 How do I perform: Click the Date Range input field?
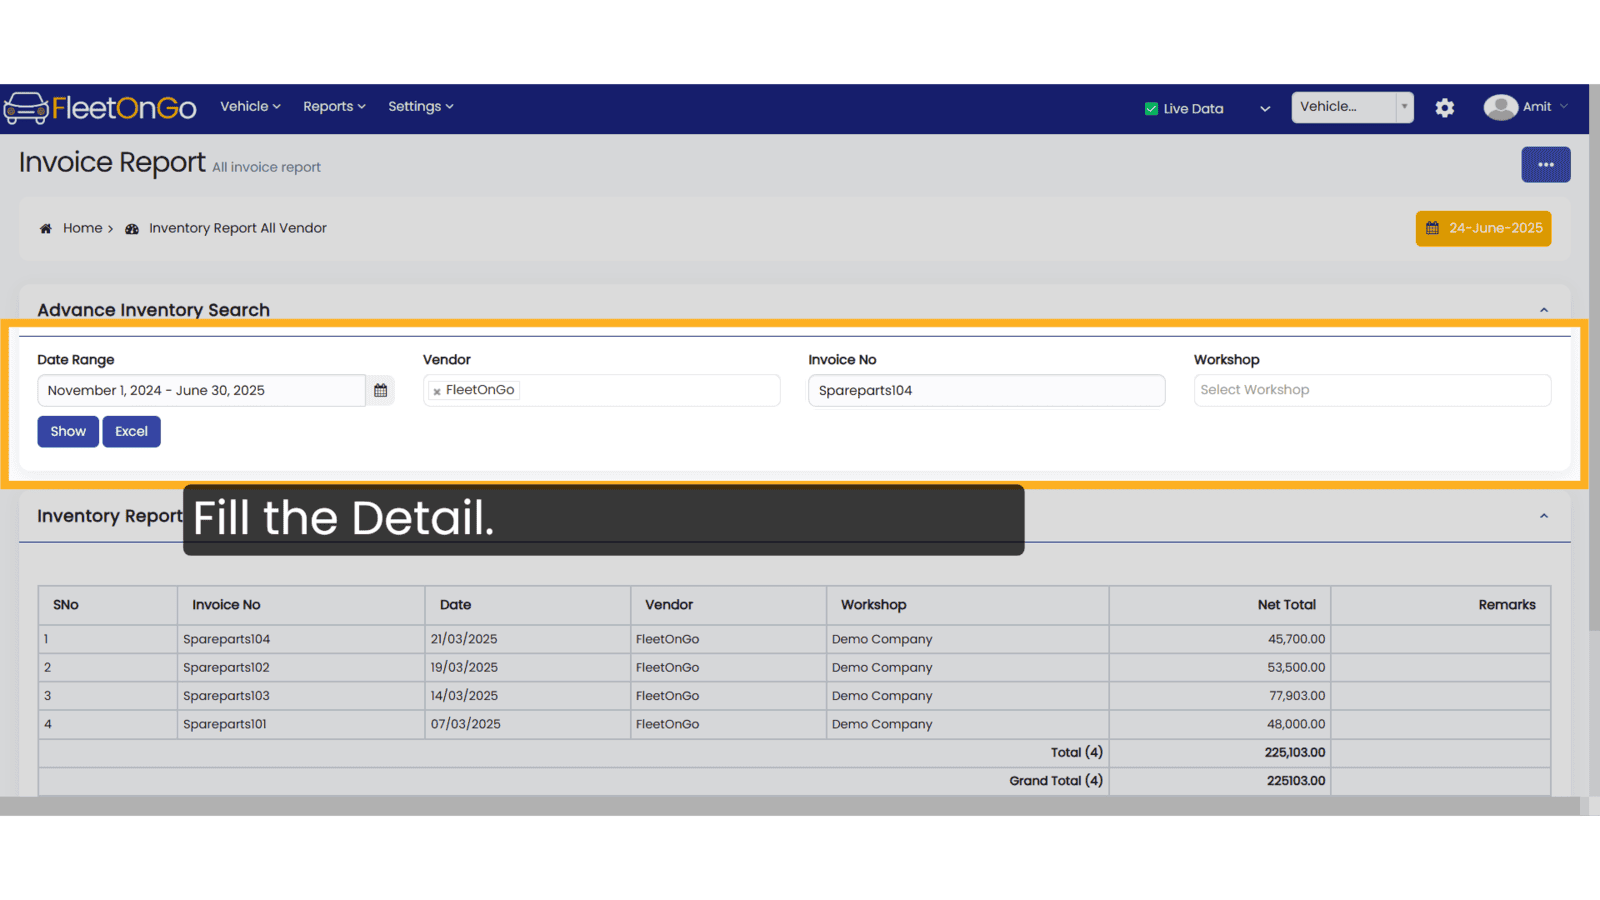coord(201,391)
